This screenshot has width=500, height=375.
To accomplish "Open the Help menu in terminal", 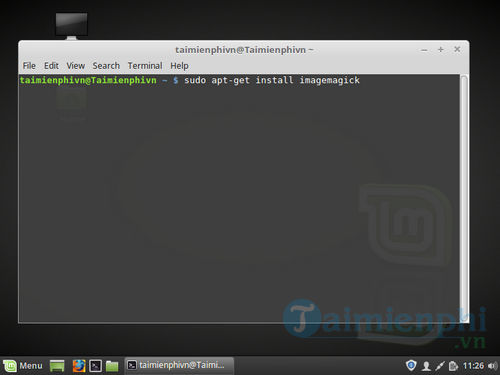I will tap(179, 66).
